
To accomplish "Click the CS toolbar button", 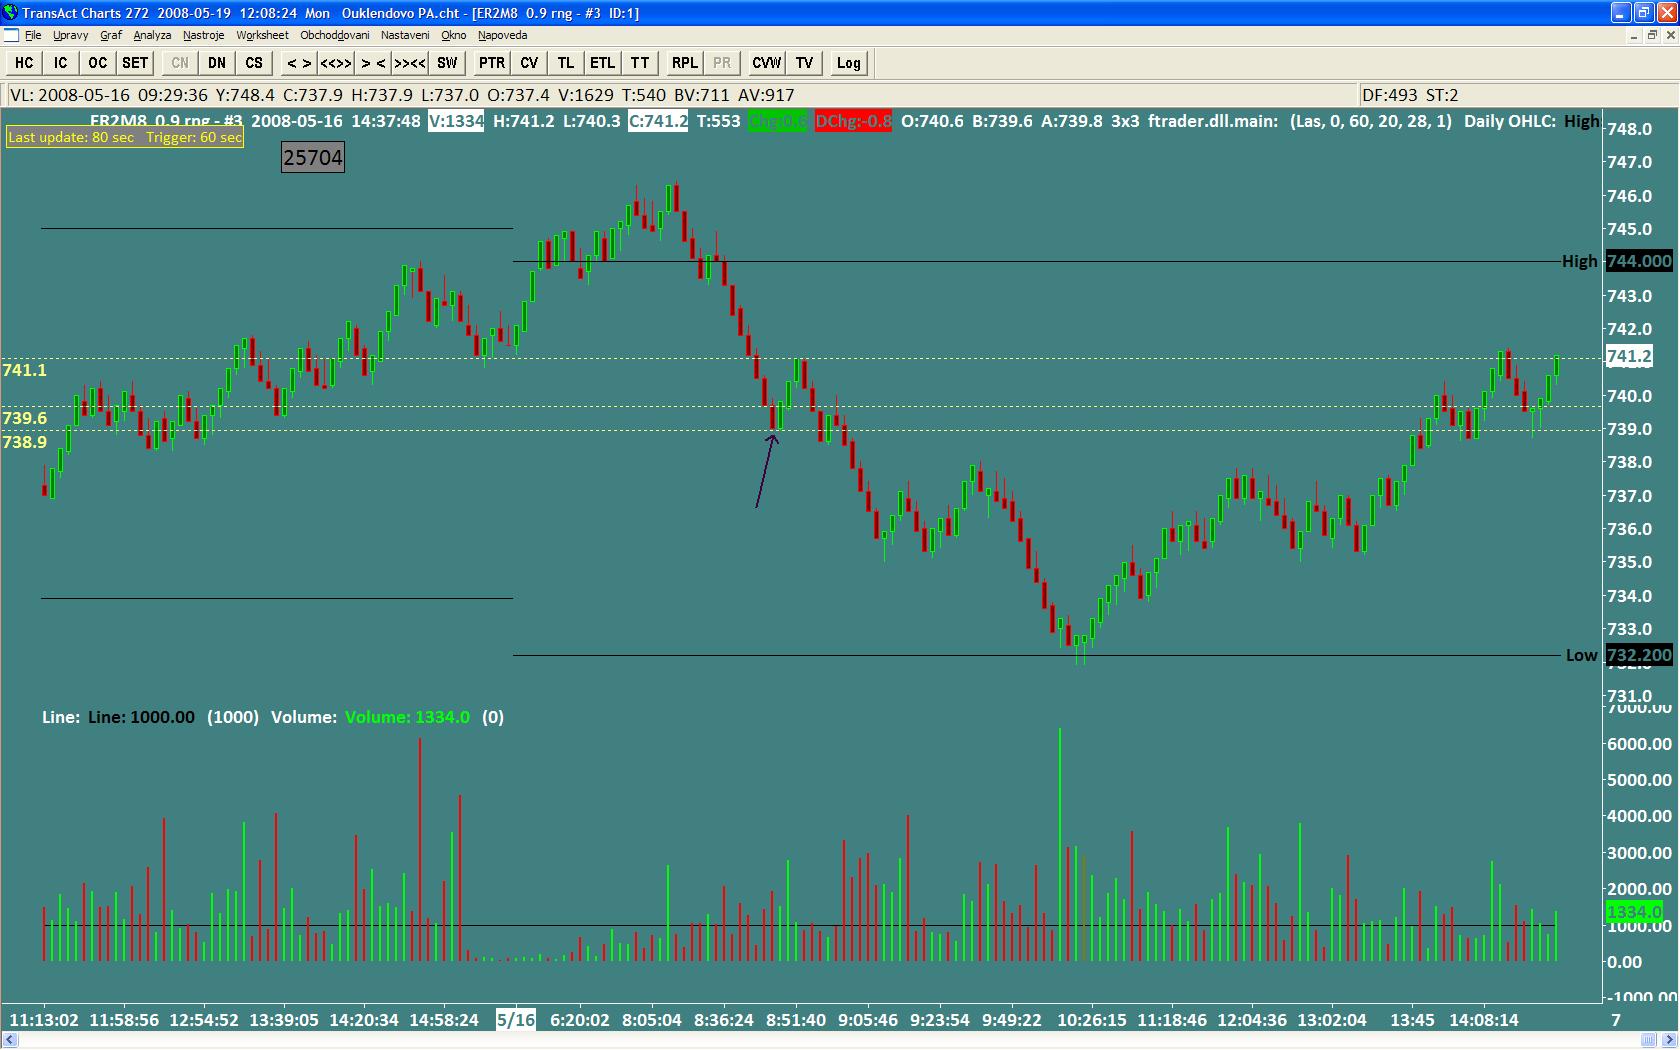I will coord(254,63).
